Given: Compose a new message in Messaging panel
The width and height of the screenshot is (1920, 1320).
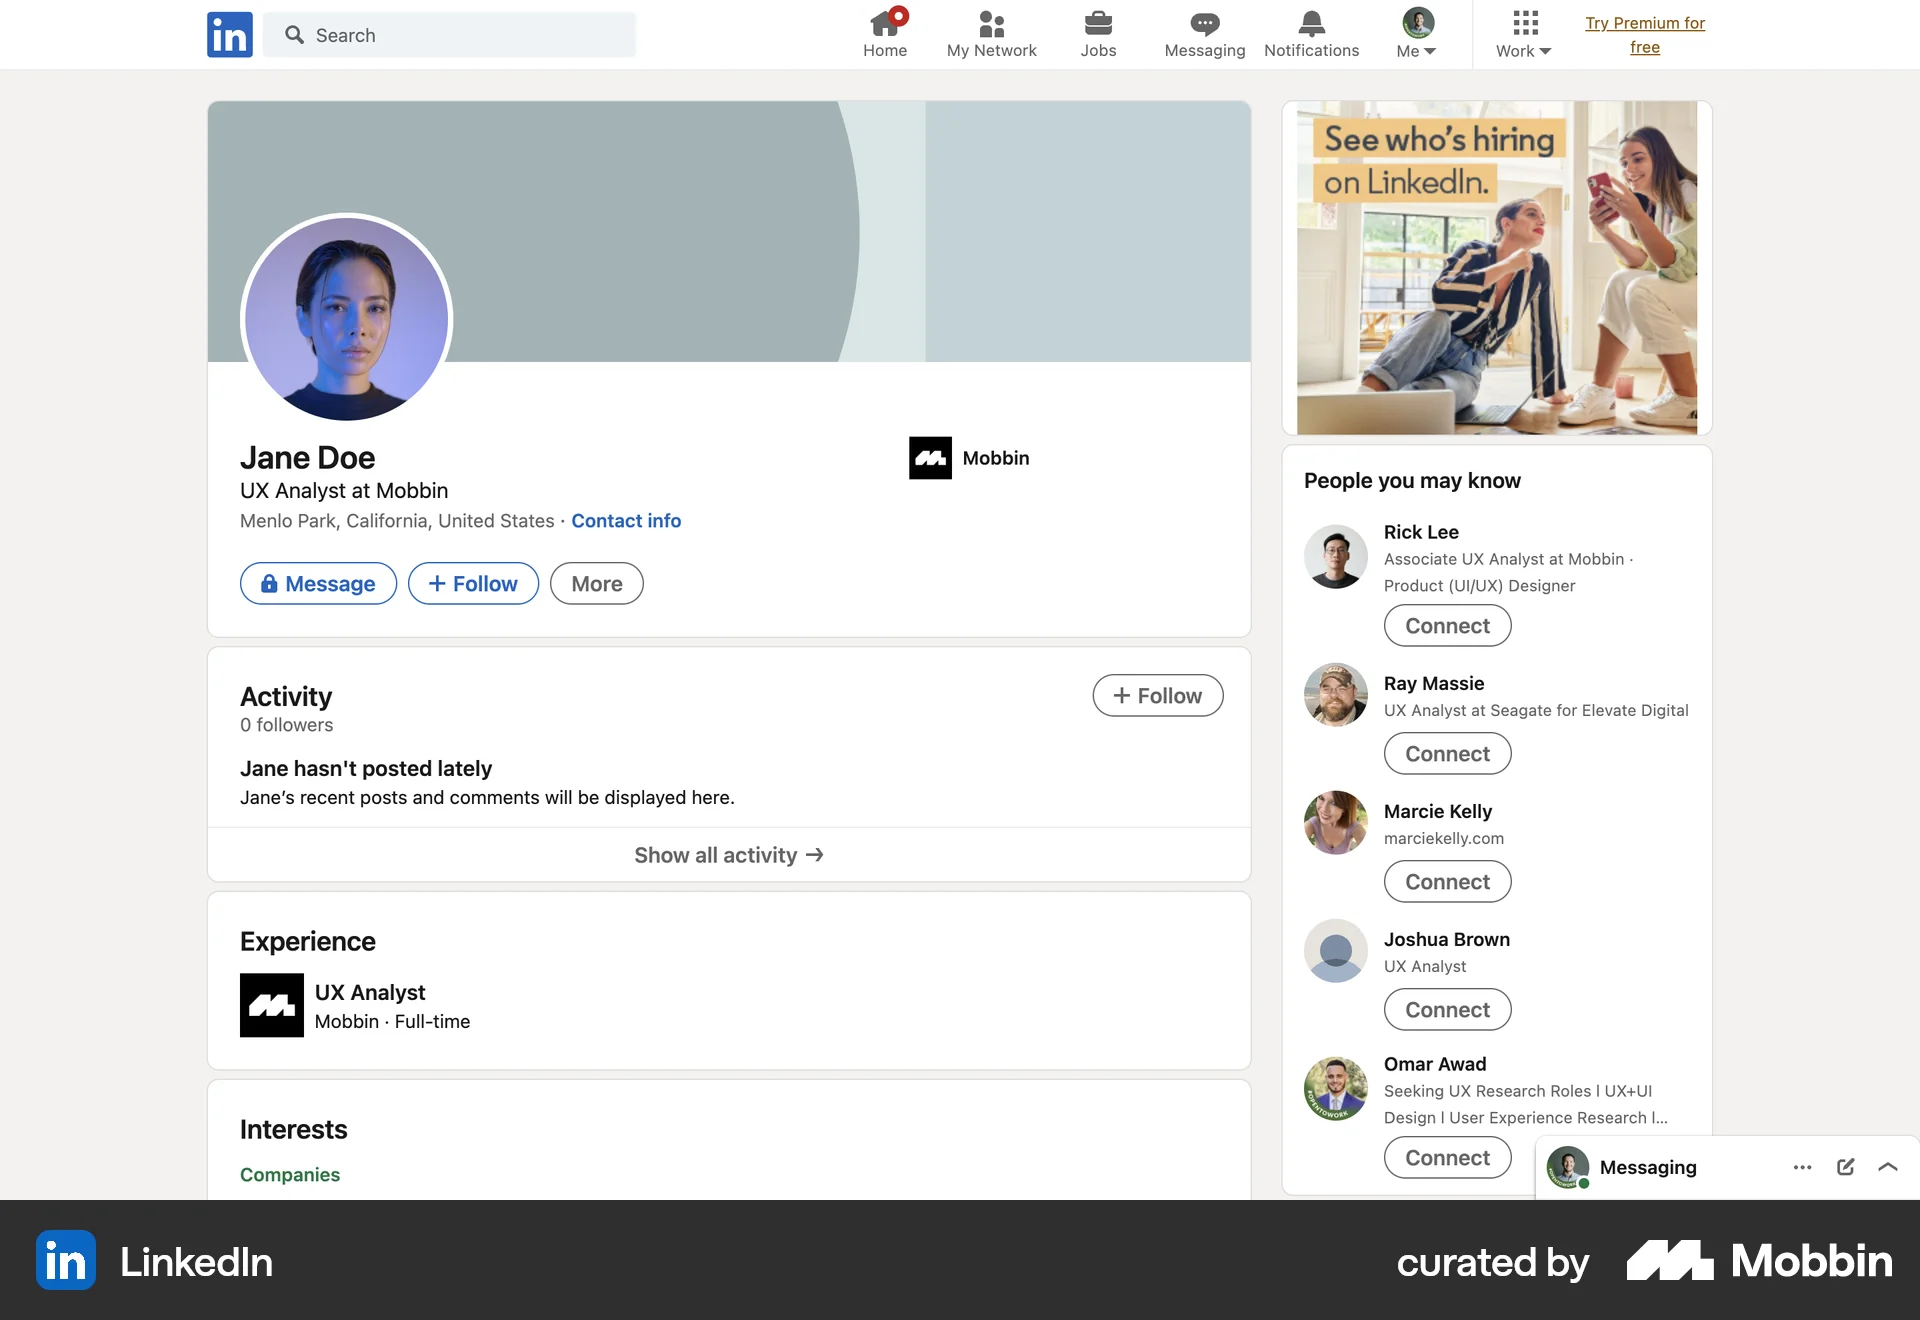Looking at the screenshot, I should pyautogui.click(x=1845, y=1167).
